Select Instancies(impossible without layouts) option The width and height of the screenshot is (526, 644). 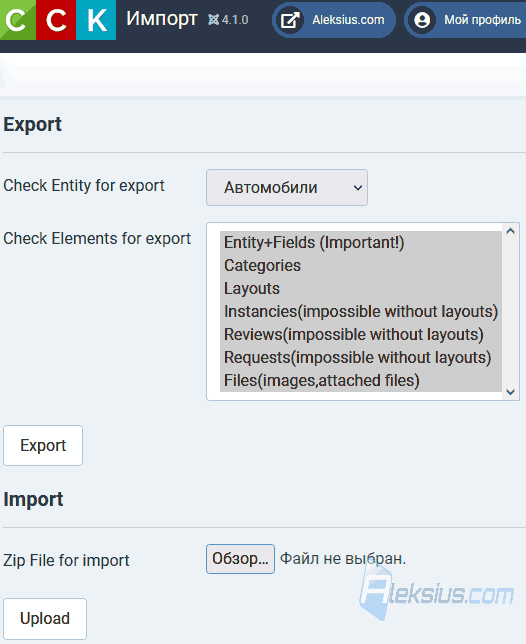pos(361,311)
